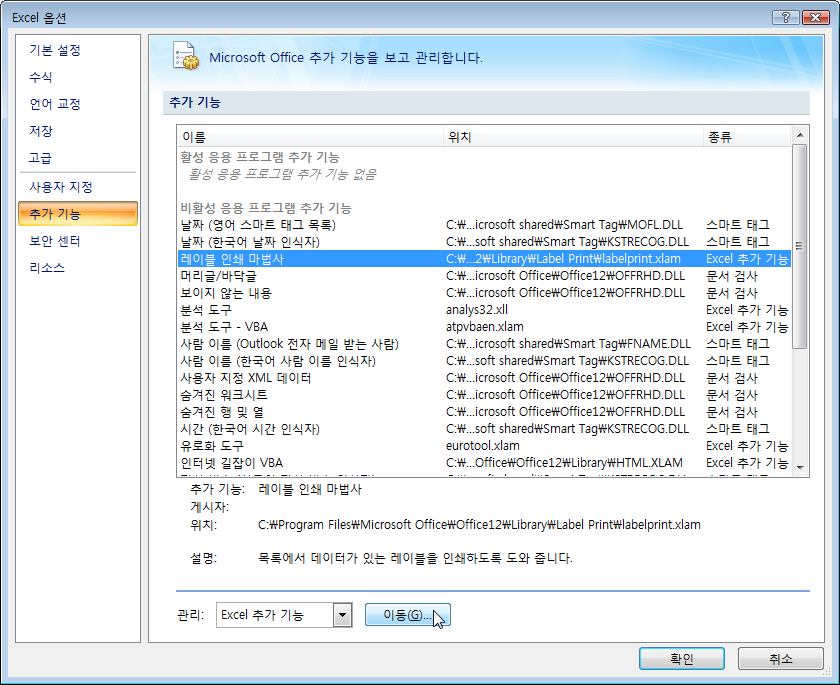Open the 언어 교정 category
The width and height of the screenshot is (840, 685).
(x=55, y=104)
